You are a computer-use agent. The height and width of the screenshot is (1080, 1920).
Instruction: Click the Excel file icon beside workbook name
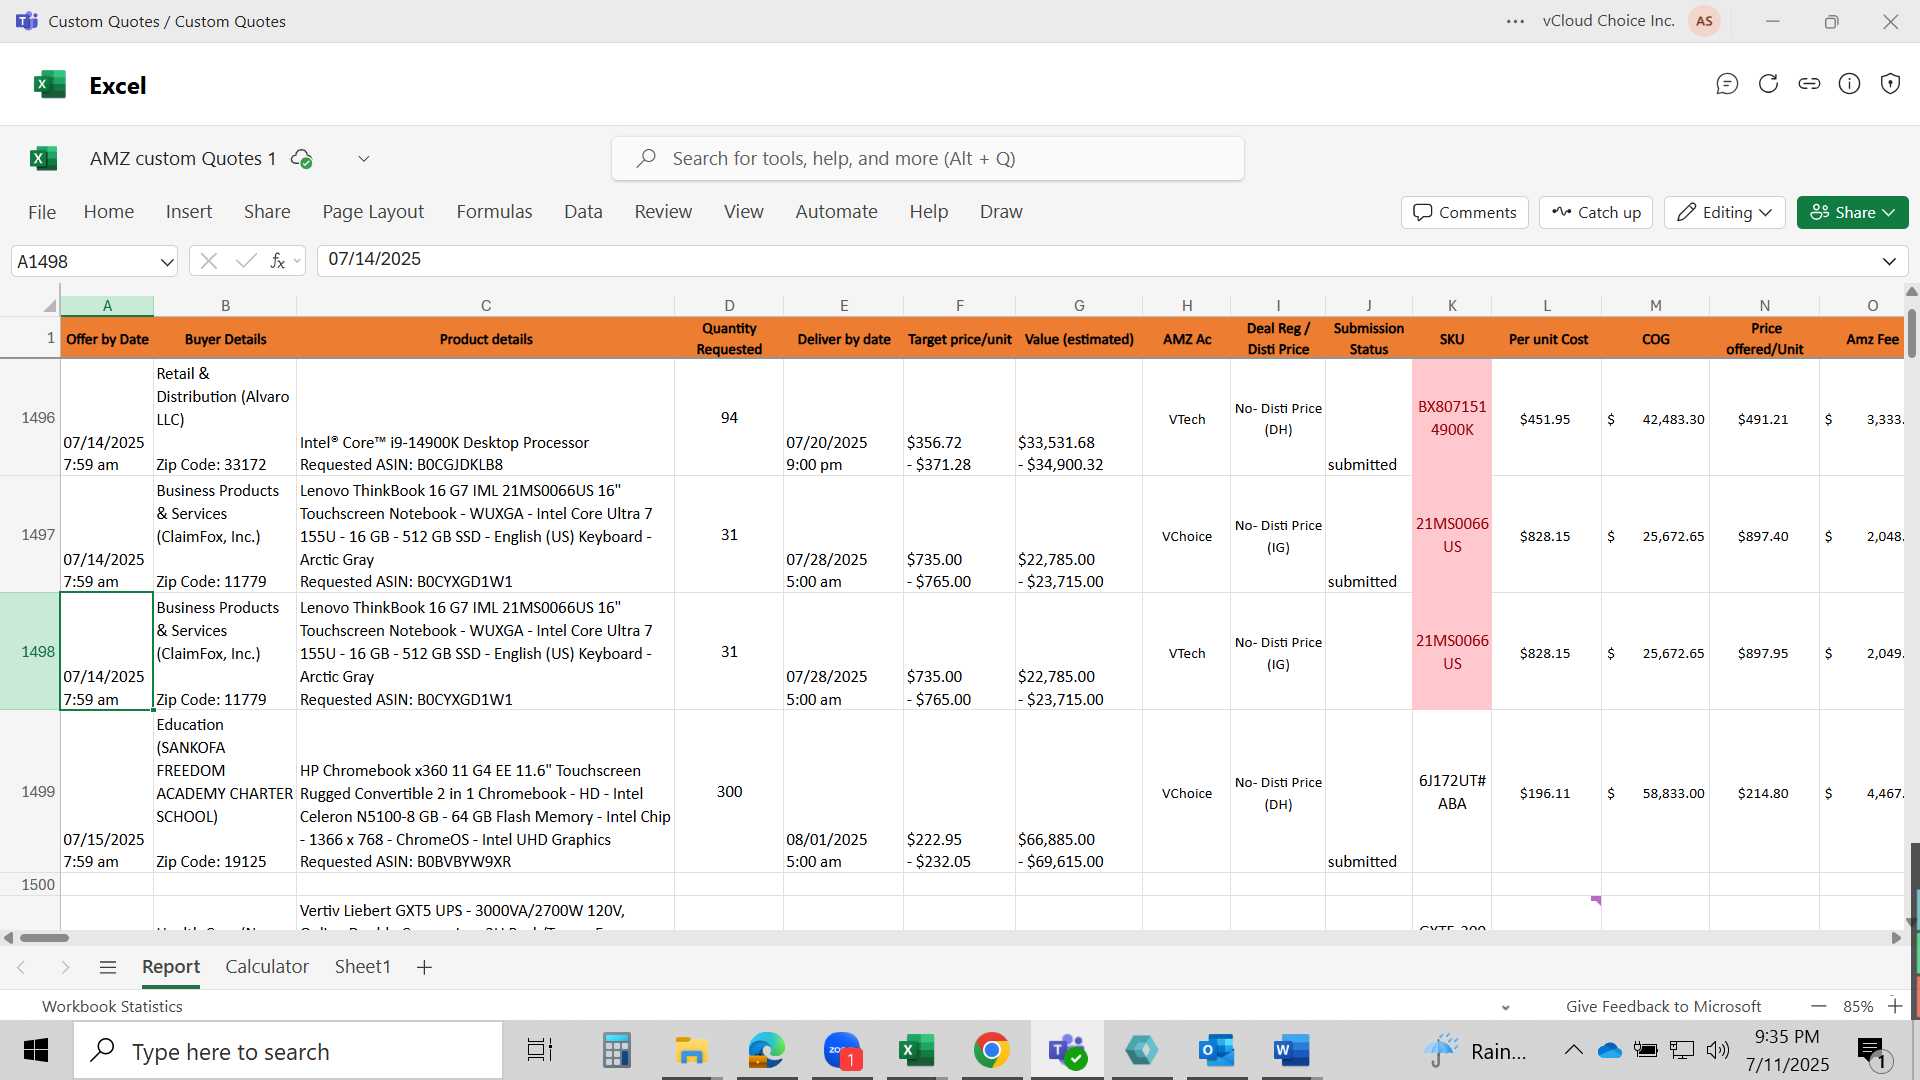[x=44, y=158]
